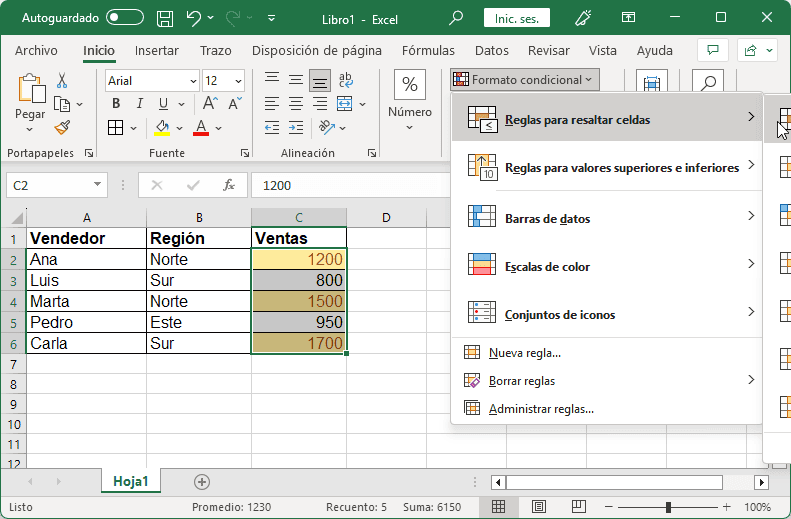Toggle italic formatting
The height and width of the screenshot is (519, 791).
(x=139, y=103)
